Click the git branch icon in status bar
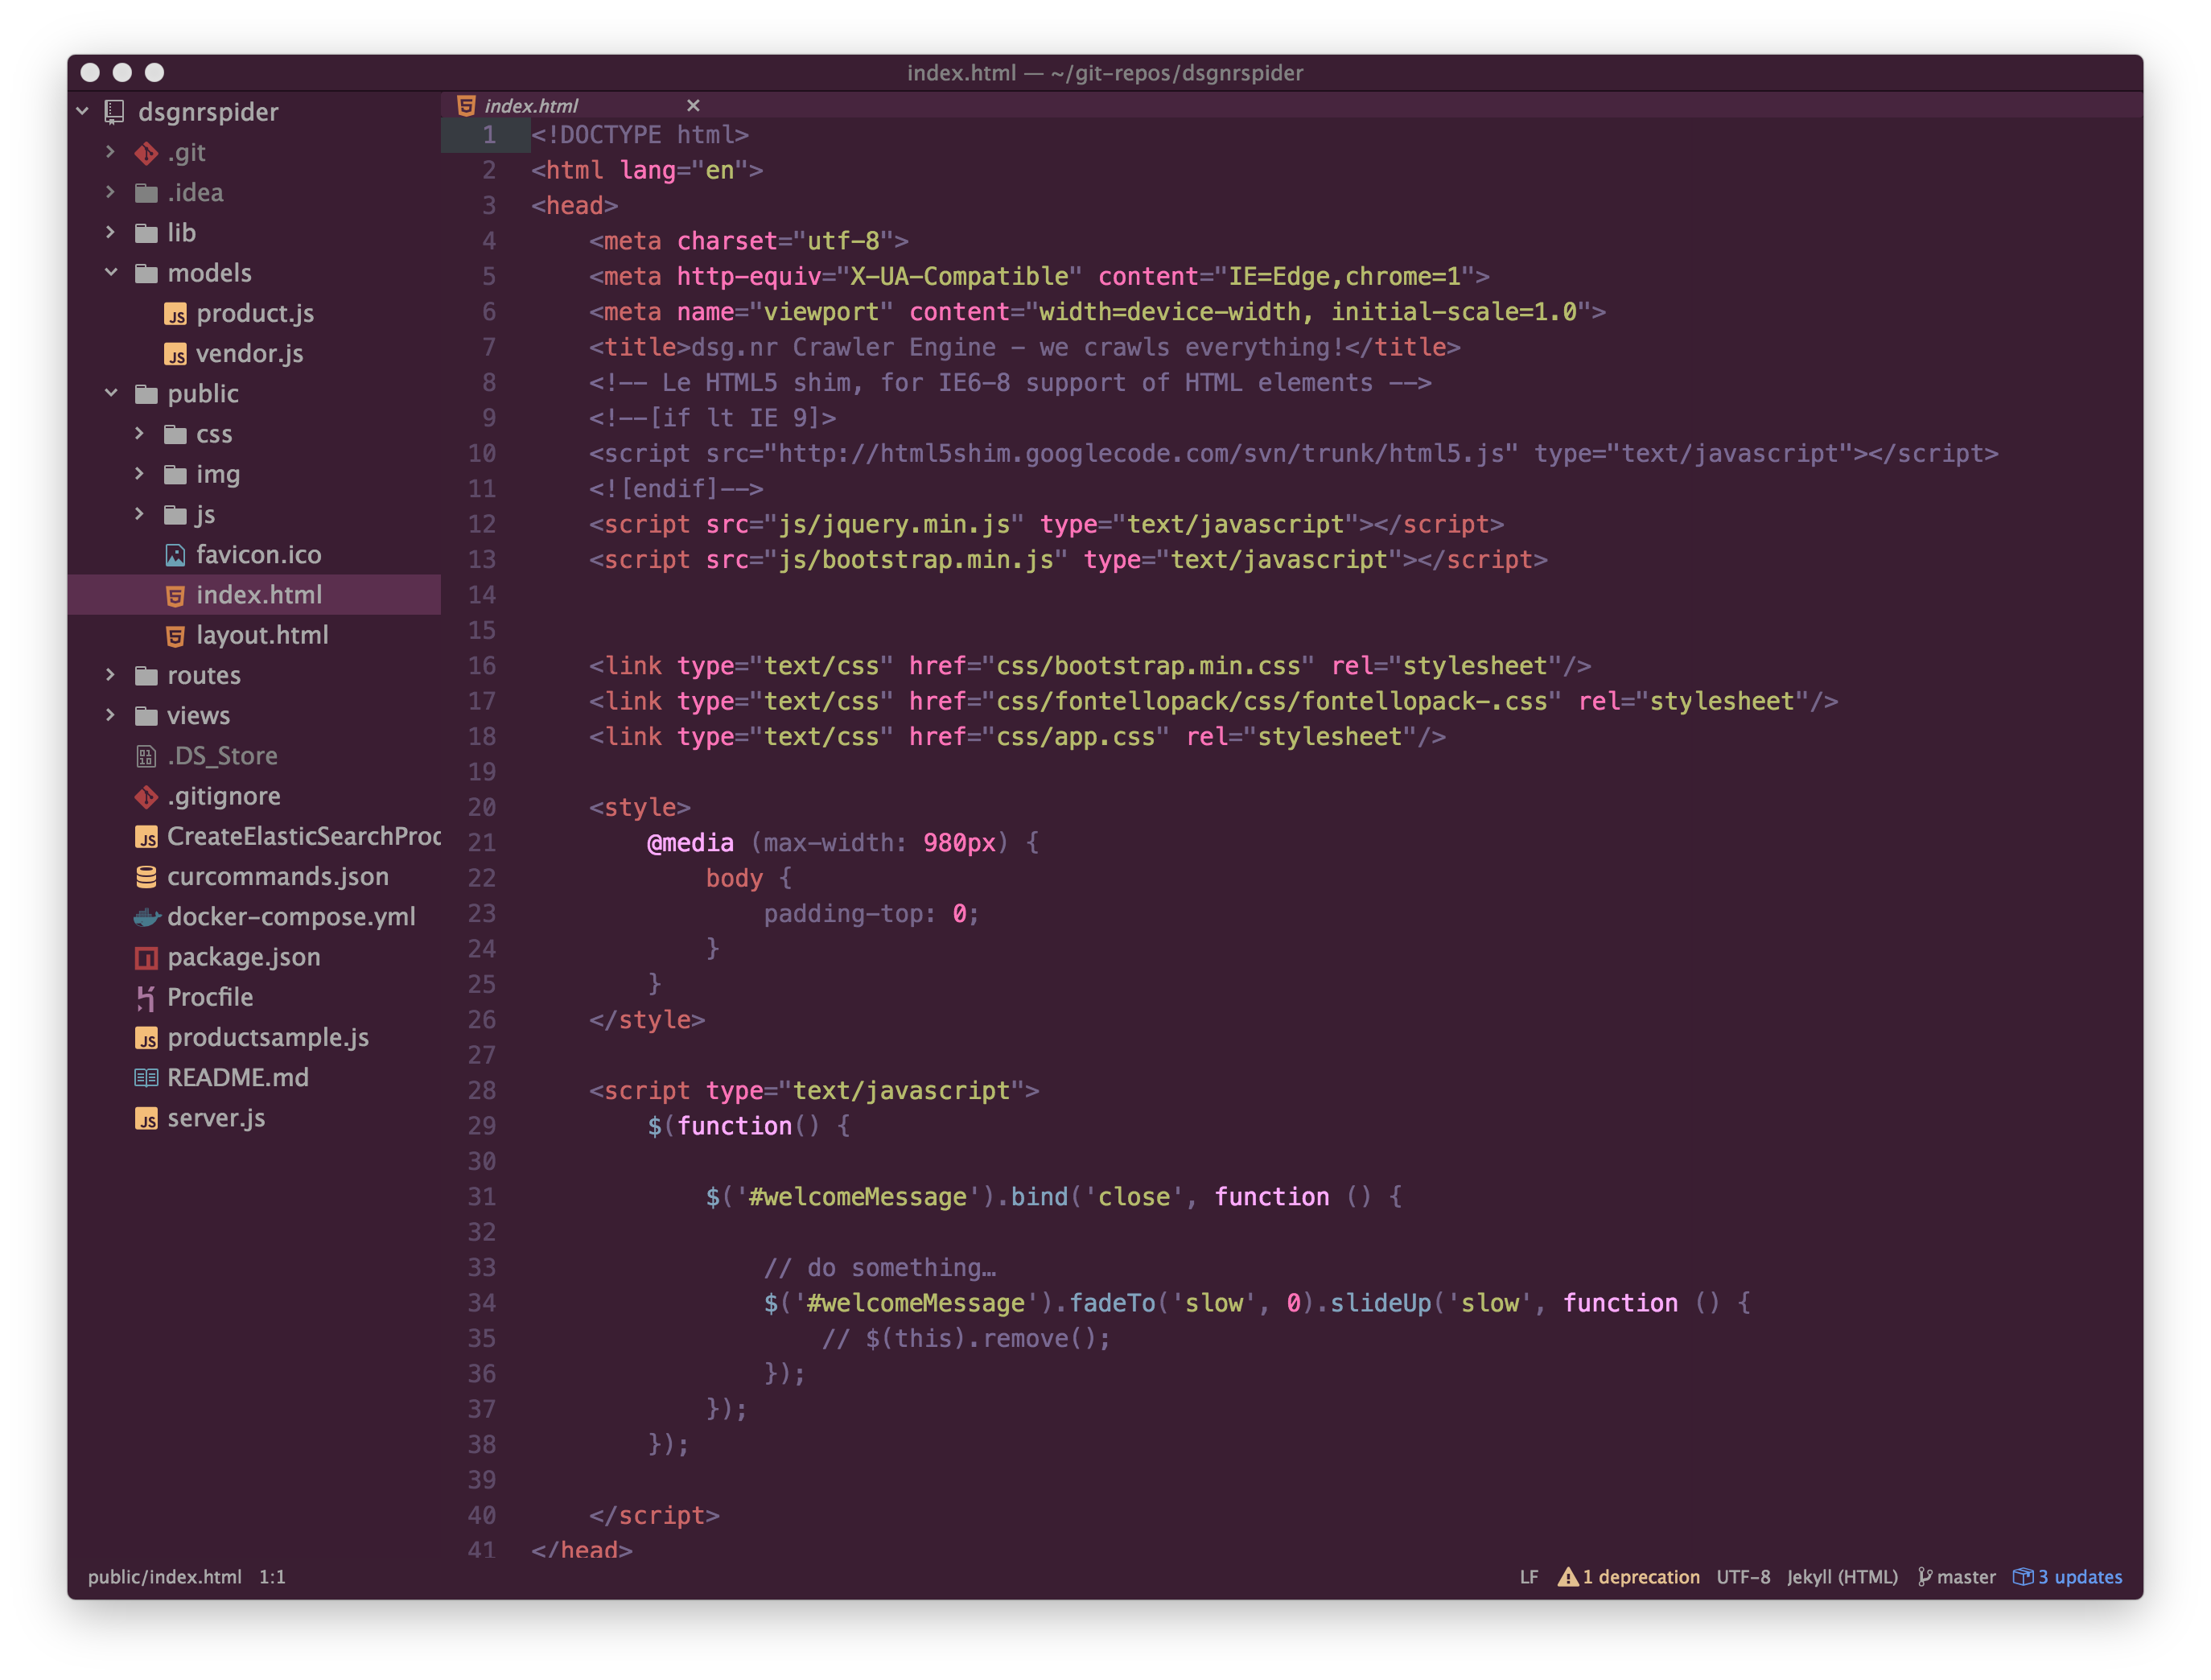Screen dimensions: 2211x1680 pyautogui.click(x=1924, y=1576)
